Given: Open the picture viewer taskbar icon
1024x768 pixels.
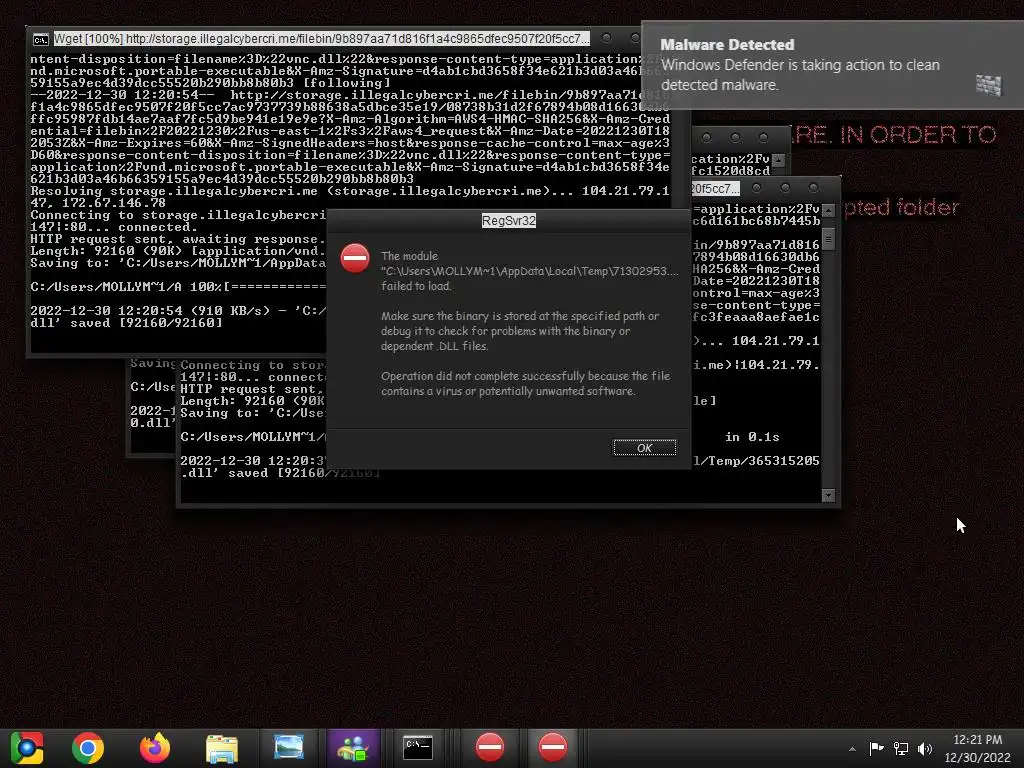Looking at the screenshot, I should click(x=289, y=748).
